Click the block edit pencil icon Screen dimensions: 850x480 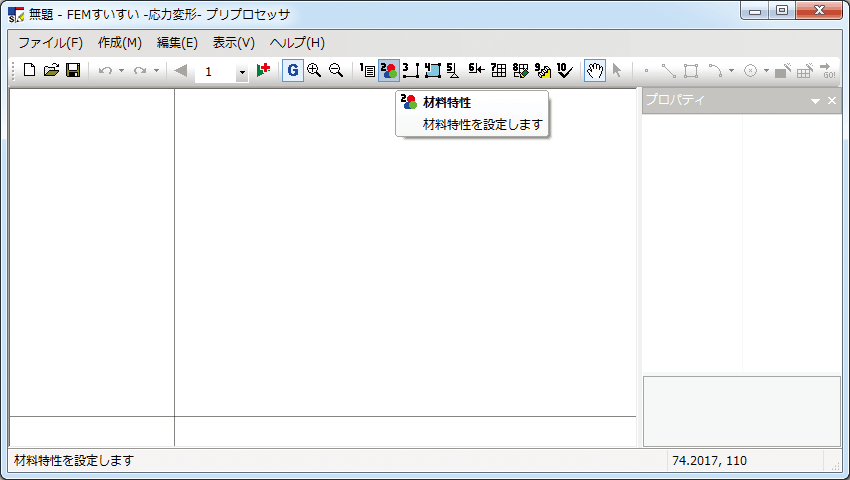pos(783,71)
